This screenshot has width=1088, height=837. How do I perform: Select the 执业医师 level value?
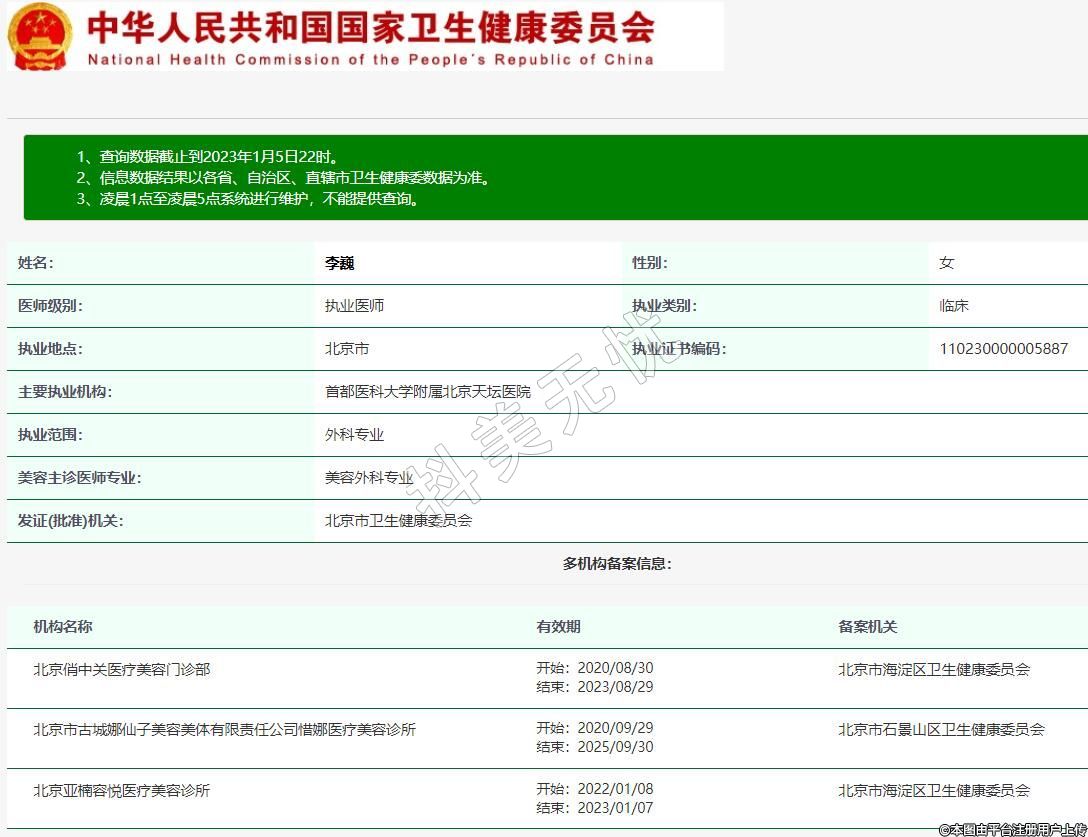[354, 306]
